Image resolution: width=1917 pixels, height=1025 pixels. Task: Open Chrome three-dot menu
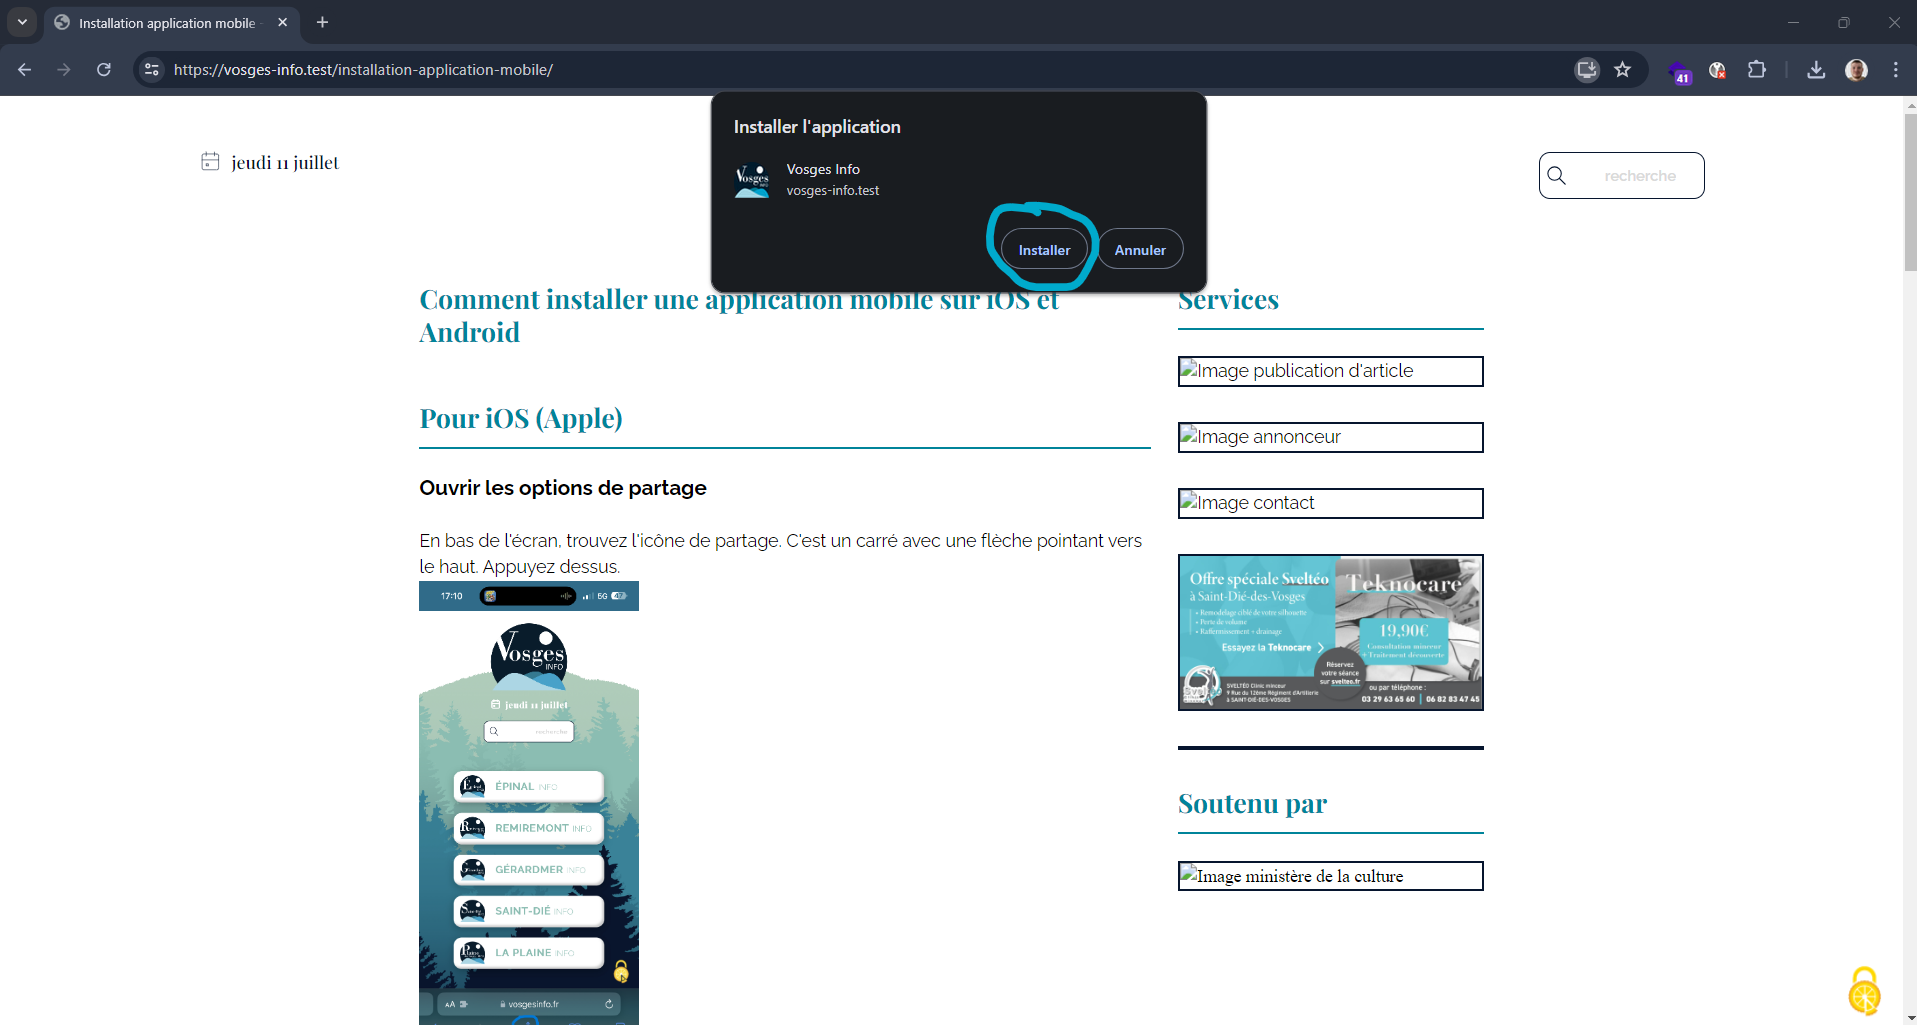pos(1896,70)
